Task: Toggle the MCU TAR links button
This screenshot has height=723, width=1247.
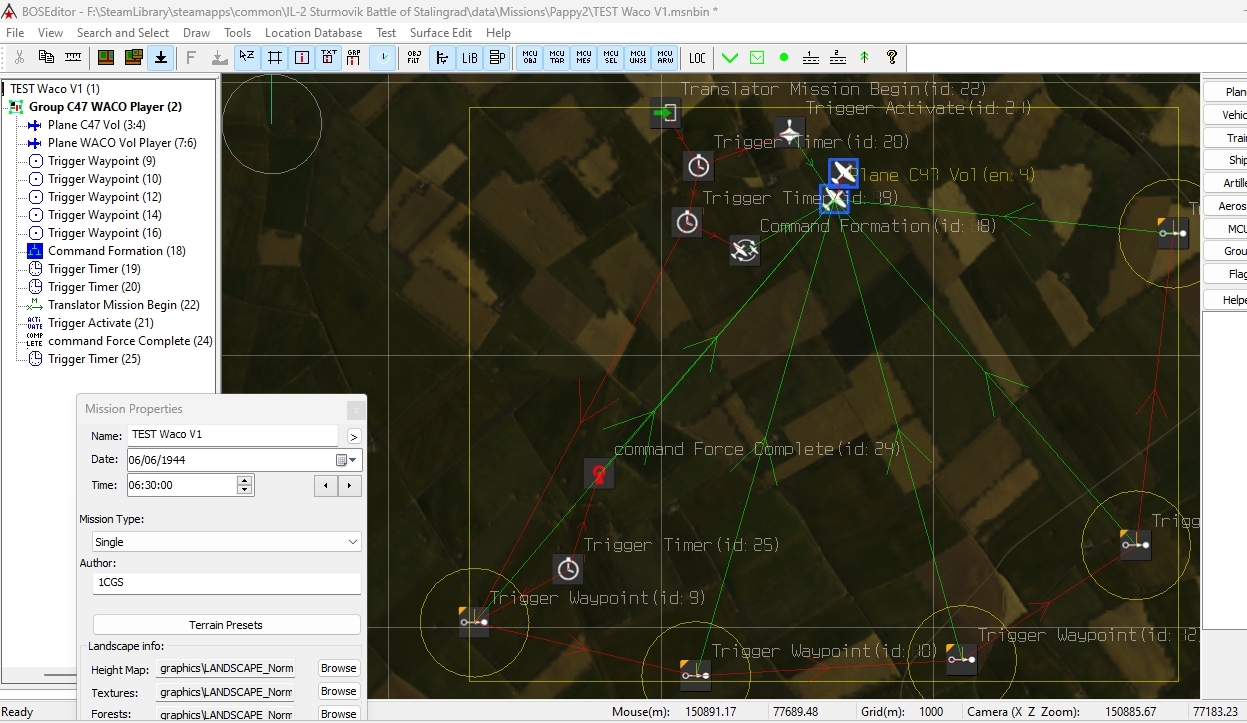Action: pyautogui.click(x=557, y=58)
